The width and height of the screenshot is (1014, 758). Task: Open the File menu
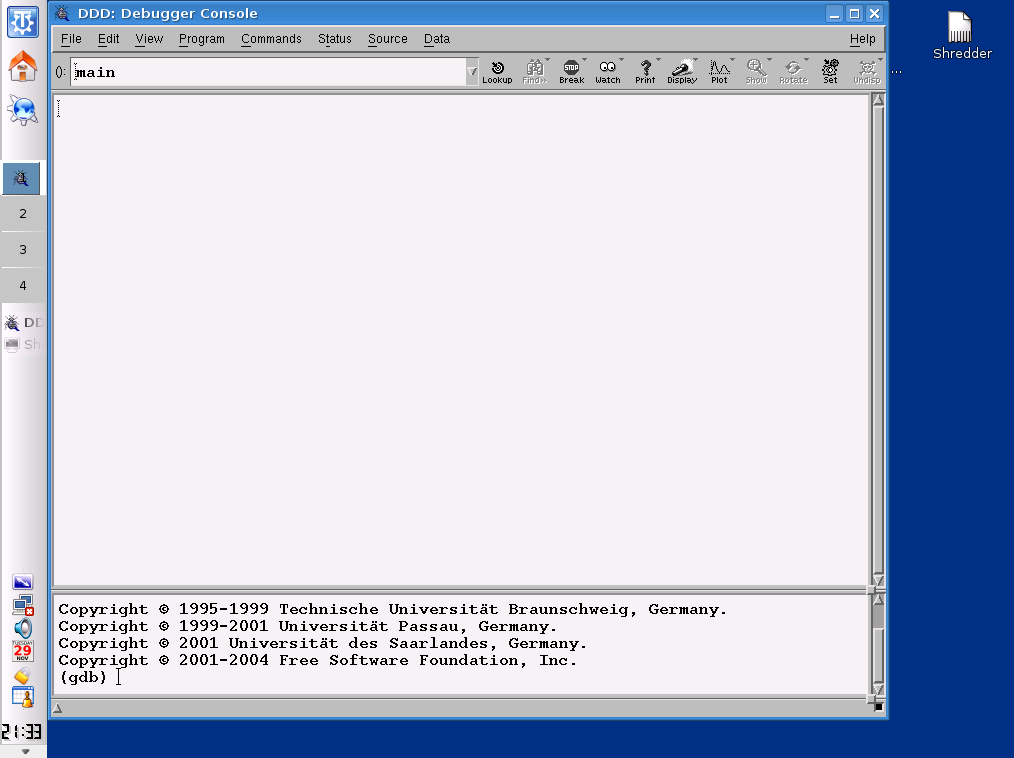click(x=71, y=39)
